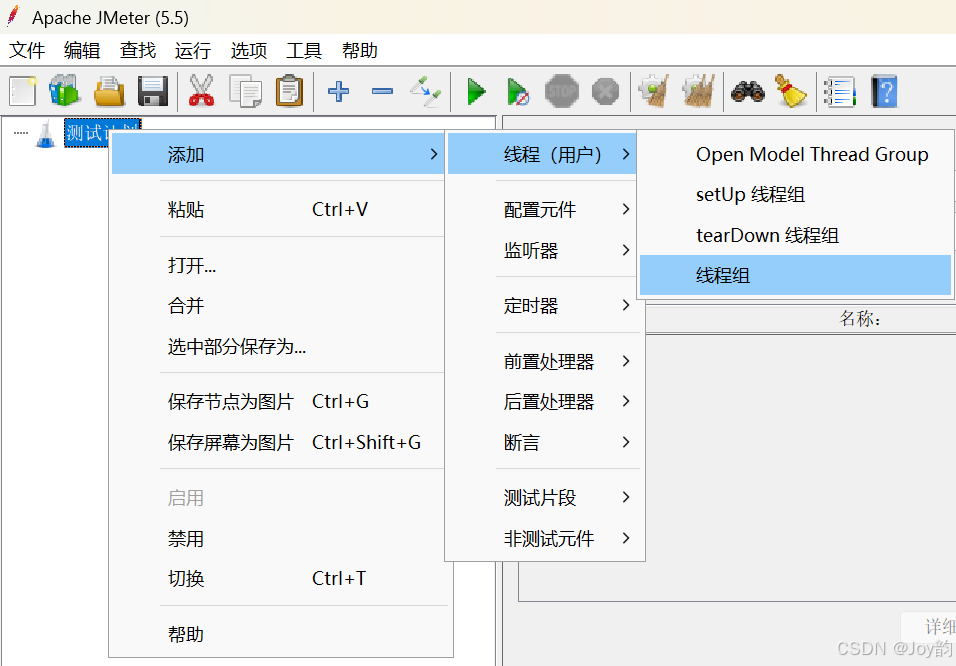Collapse all nodes with minus icon

click(382, 91)
